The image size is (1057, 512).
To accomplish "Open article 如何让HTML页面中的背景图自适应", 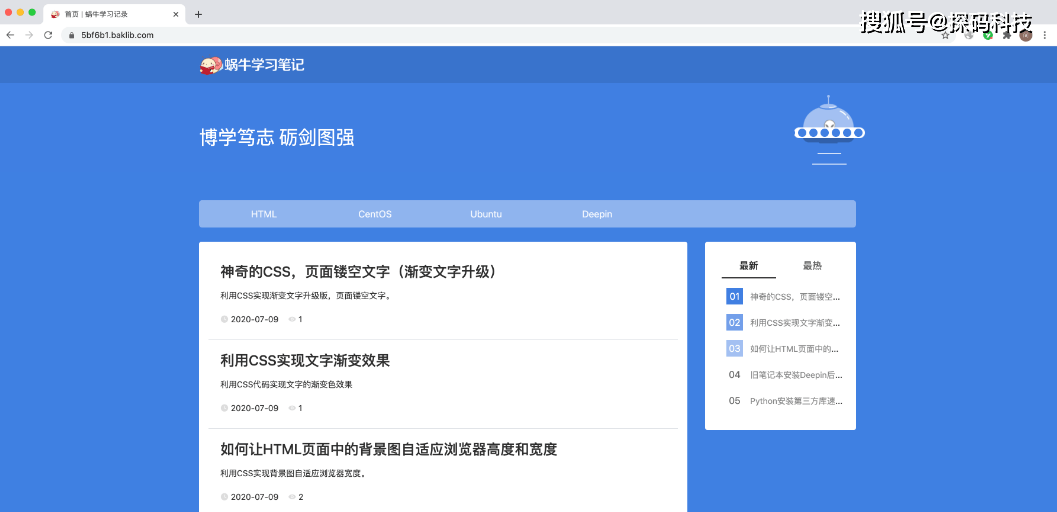I will 388,450.
